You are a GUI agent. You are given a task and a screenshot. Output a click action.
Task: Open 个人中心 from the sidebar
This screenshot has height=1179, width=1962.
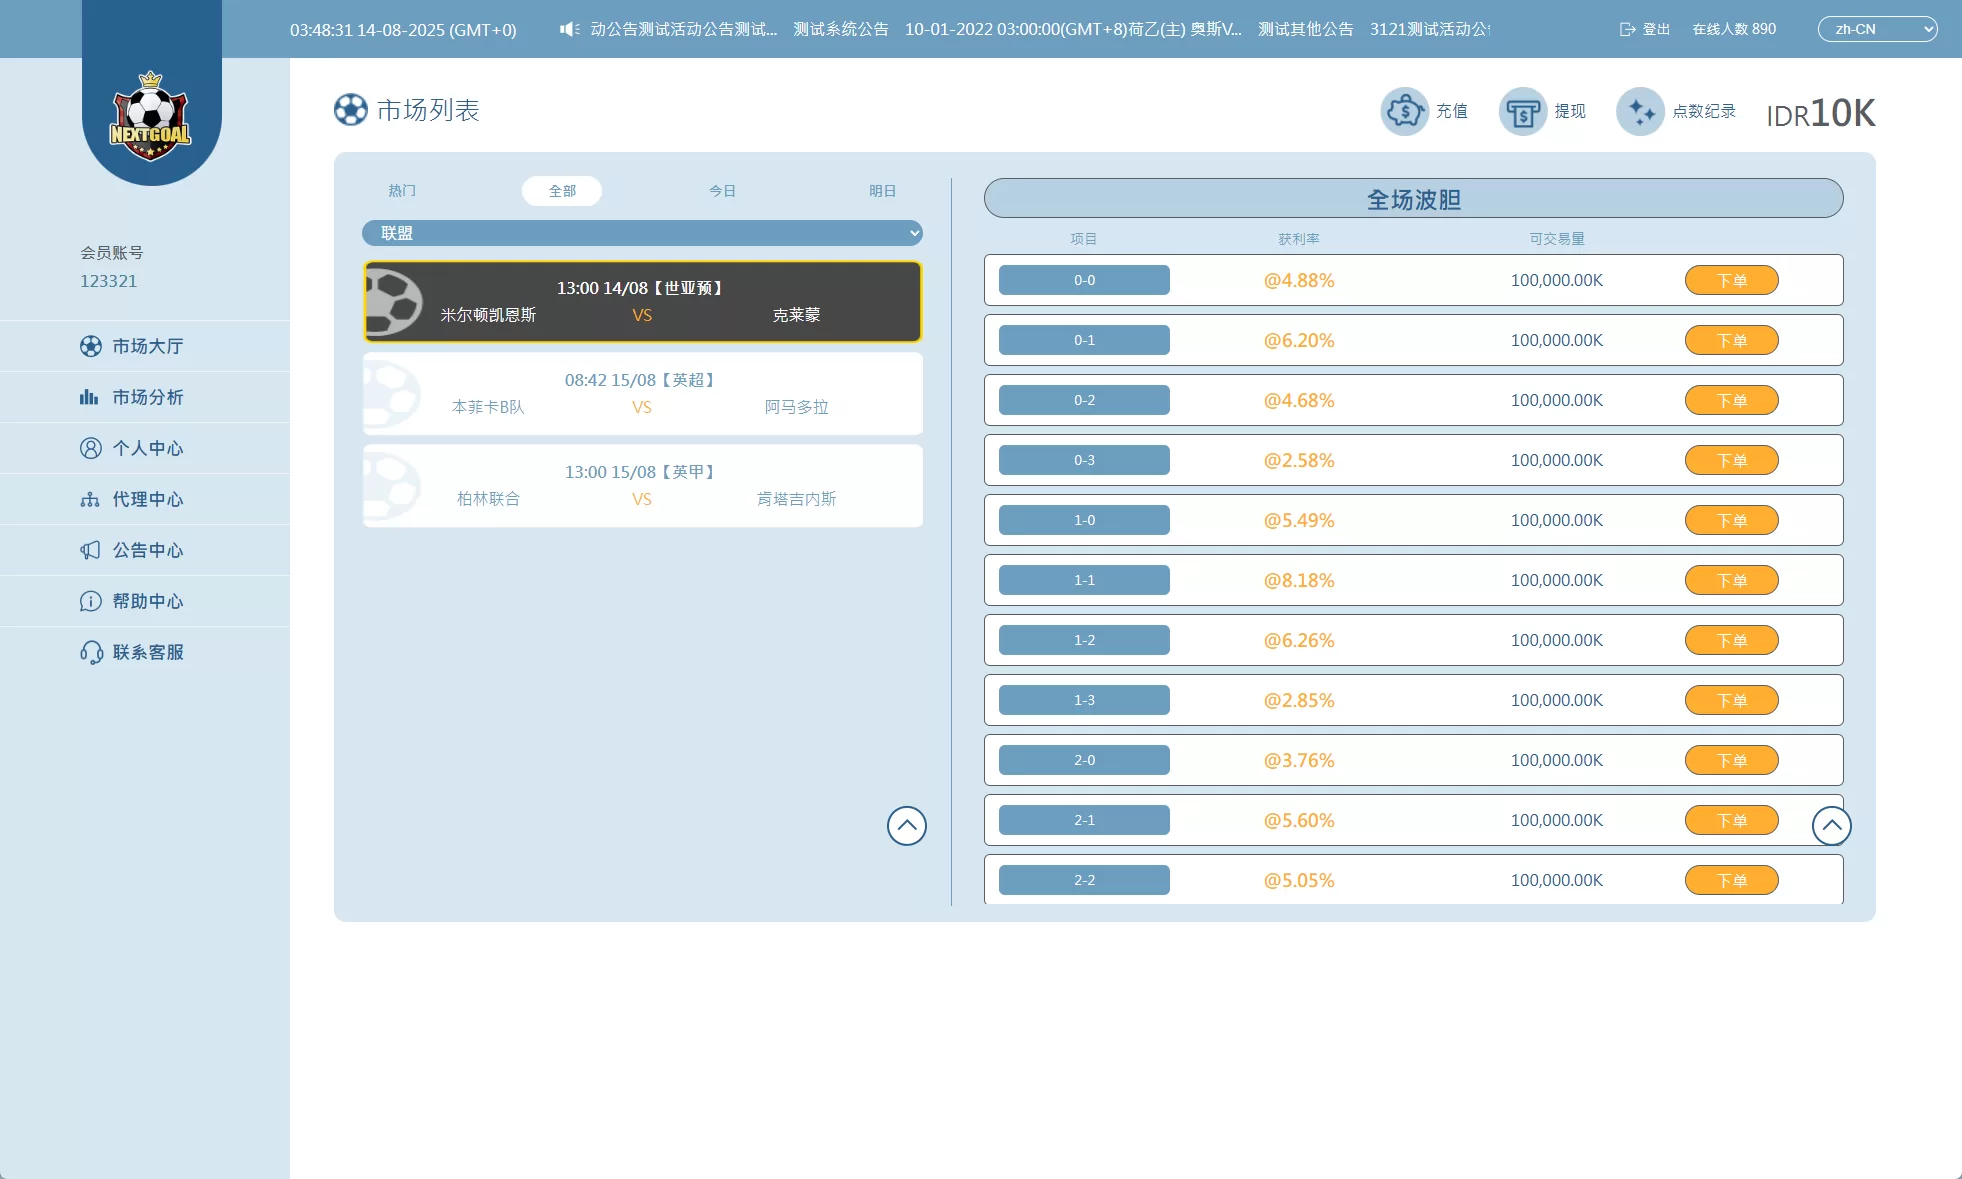pyautogui.click(x=147, y=448)
